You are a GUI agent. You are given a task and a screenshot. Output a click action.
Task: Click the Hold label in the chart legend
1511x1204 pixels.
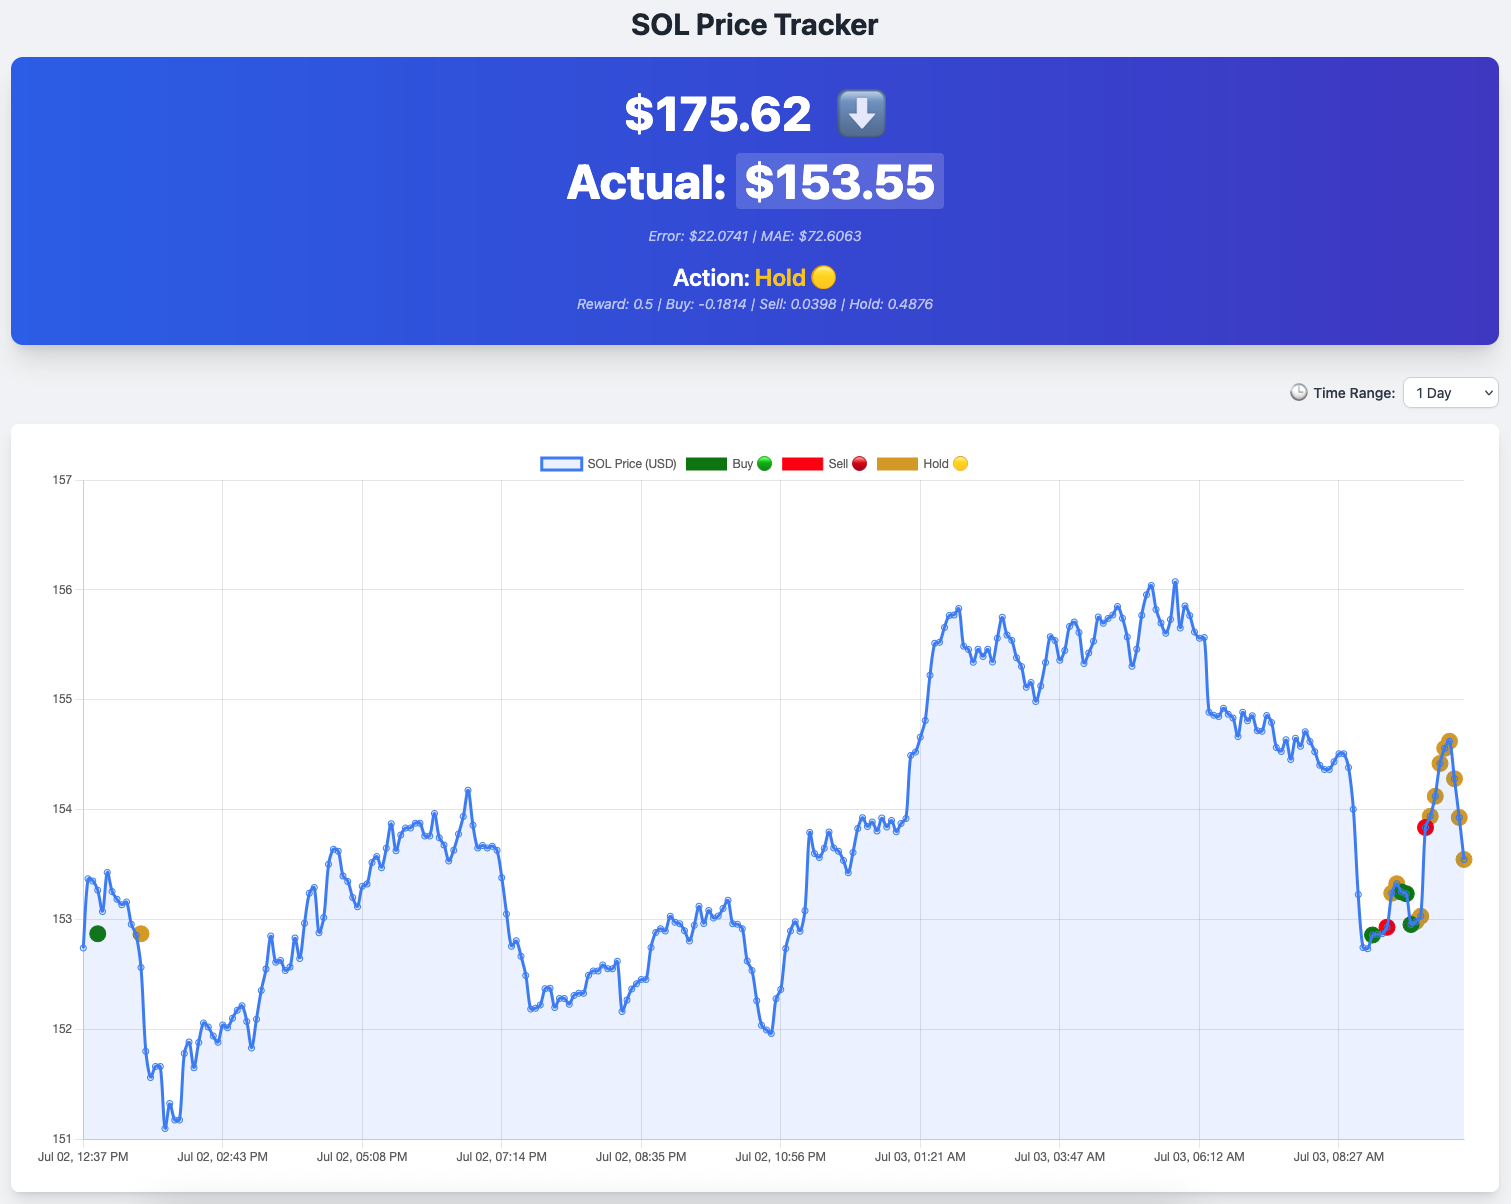pos(937,463)
